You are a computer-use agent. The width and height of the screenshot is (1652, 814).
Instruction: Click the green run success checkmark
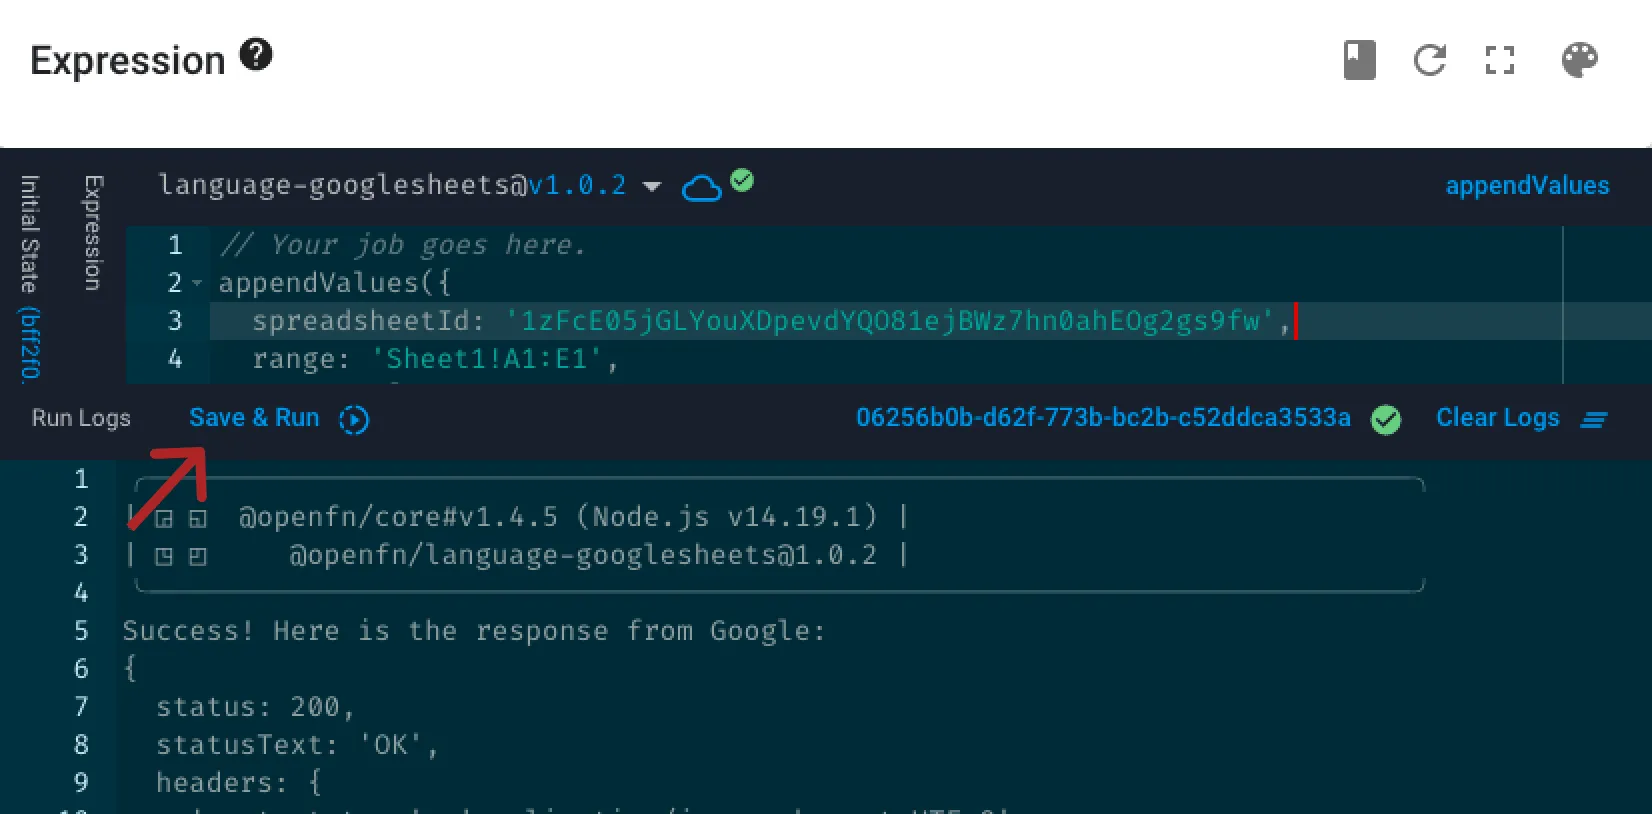pyautogui.click(x=1386, y=420)
